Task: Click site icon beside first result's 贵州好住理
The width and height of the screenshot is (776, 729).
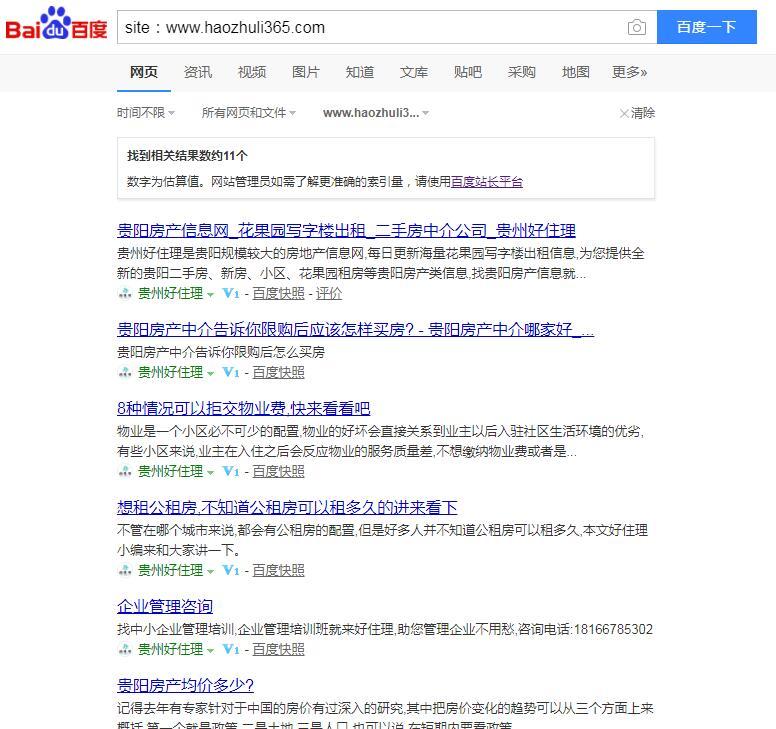Action: pos(125,294)
